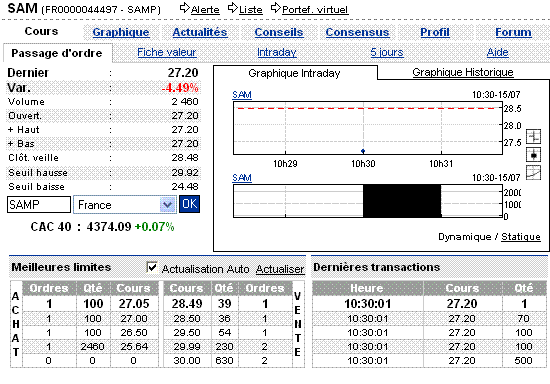
Task: Click the Seuil hausse value 29.92
Action: pyautogui.click(x=185, y=173)
